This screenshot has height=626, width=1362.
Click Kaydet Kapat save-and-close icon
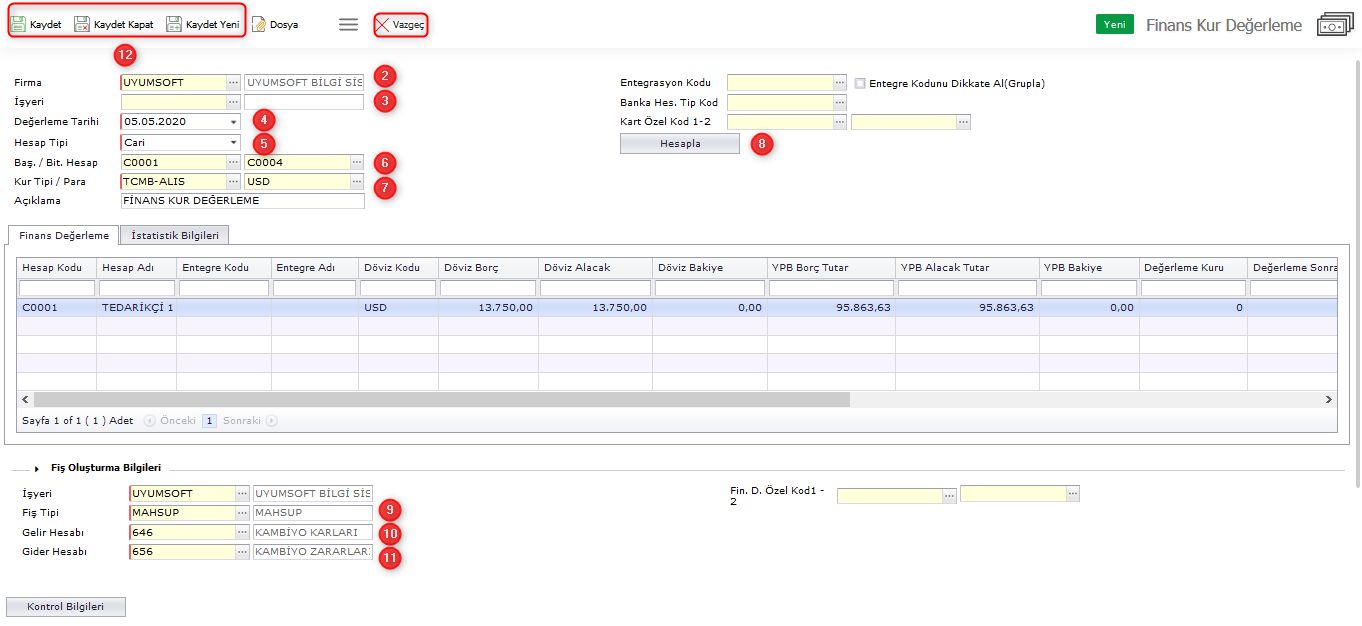point(82,24)
